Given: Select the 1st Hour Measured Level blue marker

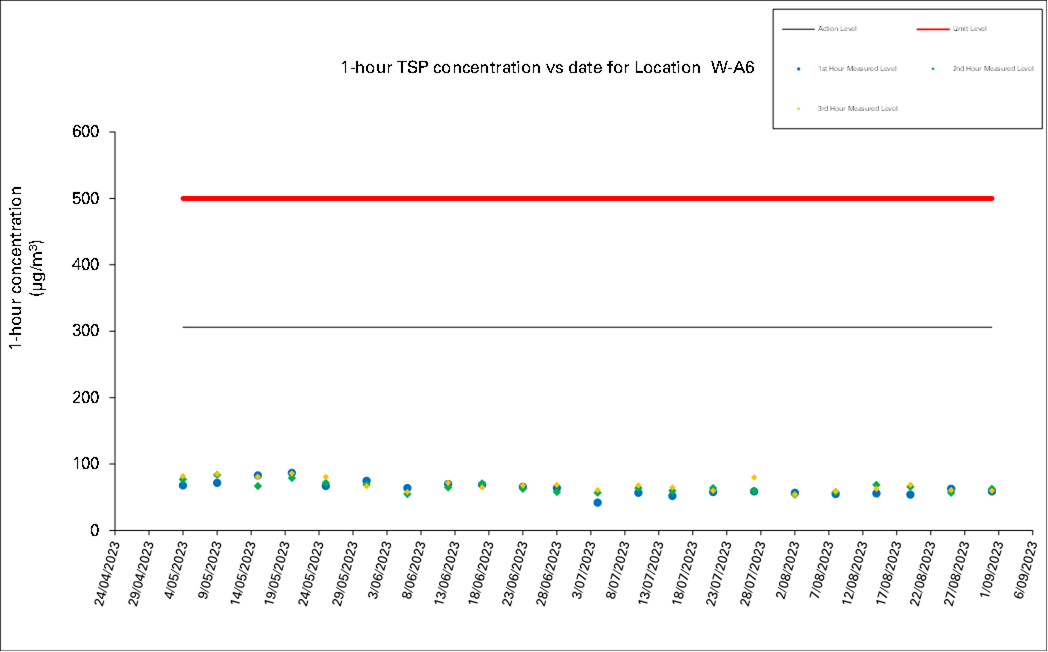Looking at the screenshot, I should point(799,68).
